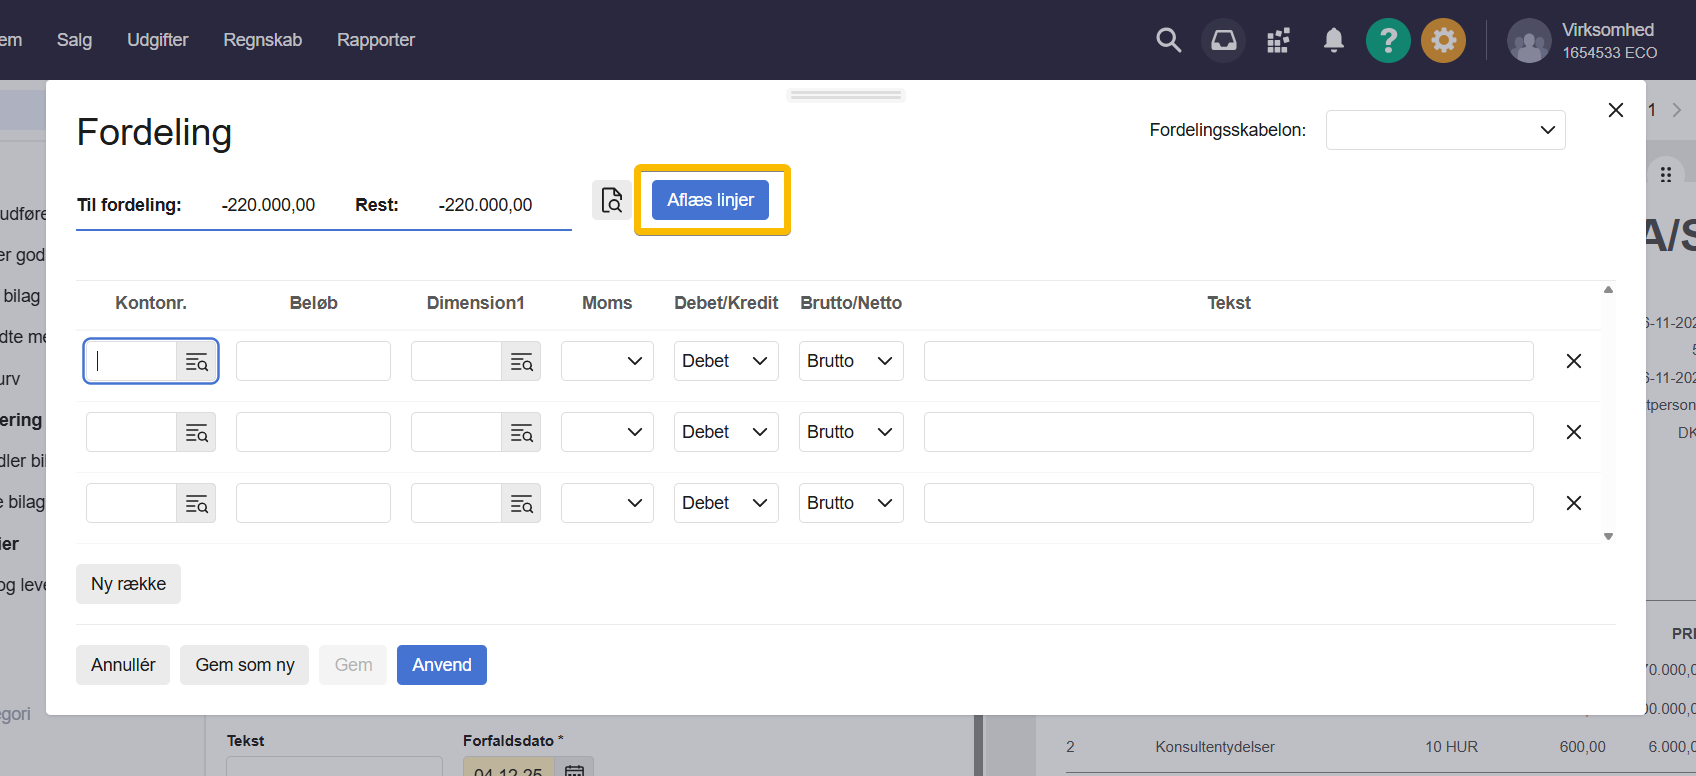Image resolution: width=1696 pixels, height=776 pixels.
Task: Change Debet/Kredit in the second row
Action: (x=725, y=432)
